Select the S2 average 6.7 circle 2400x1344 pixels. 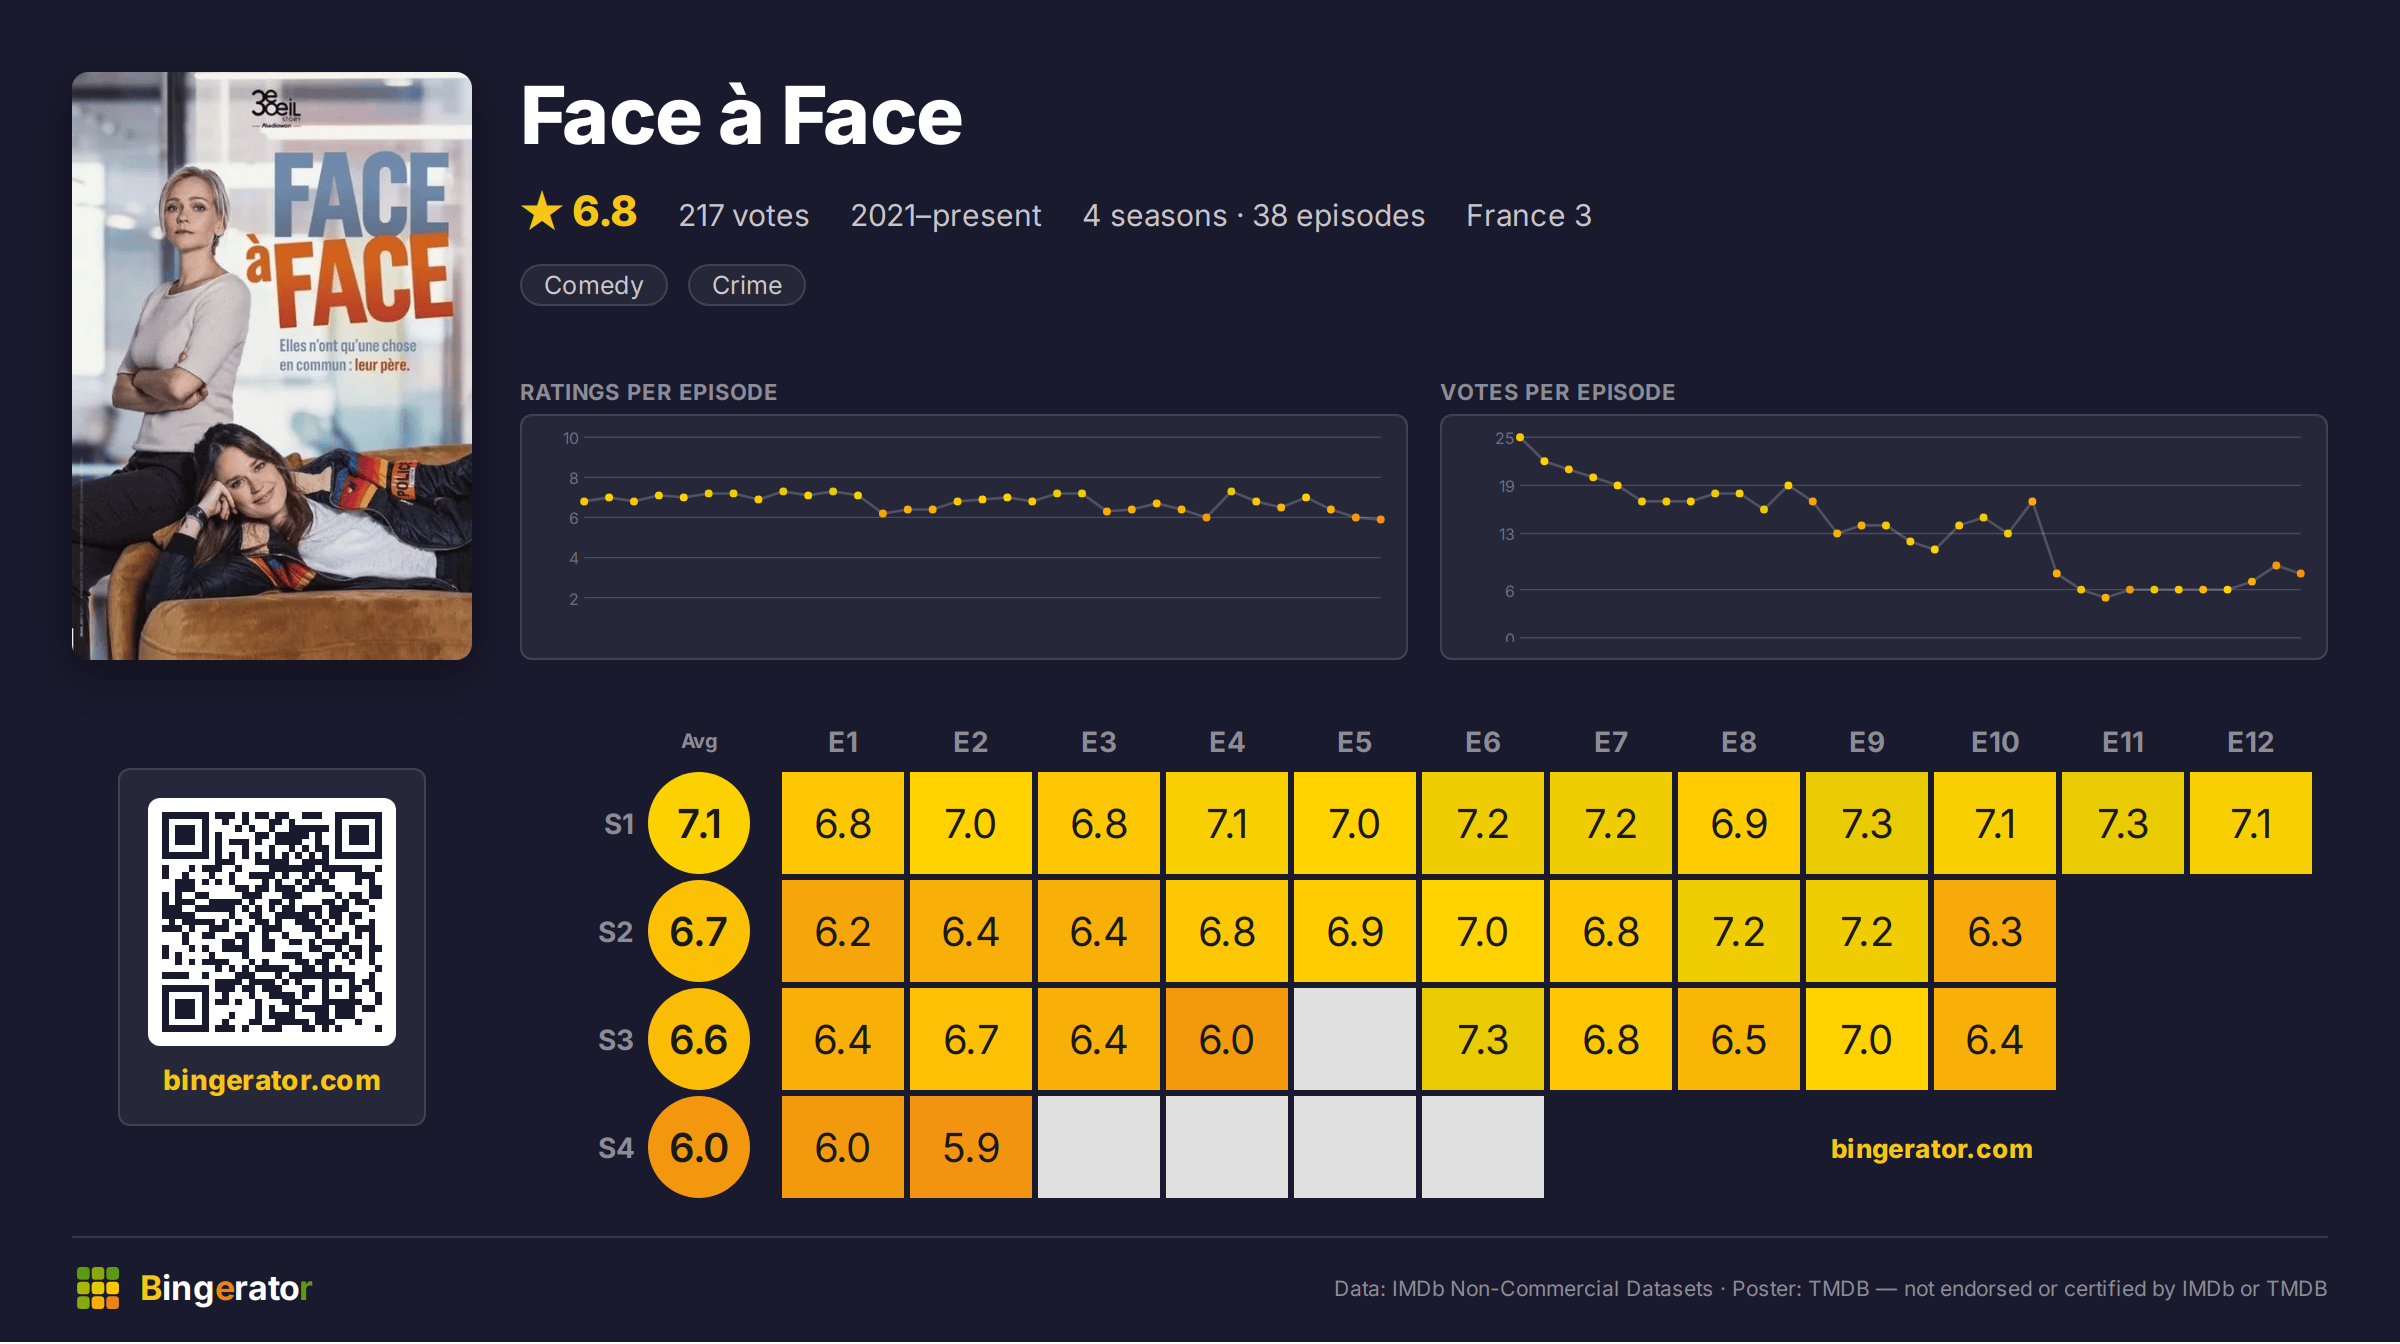pyautogui.click(x=699, y=931)
